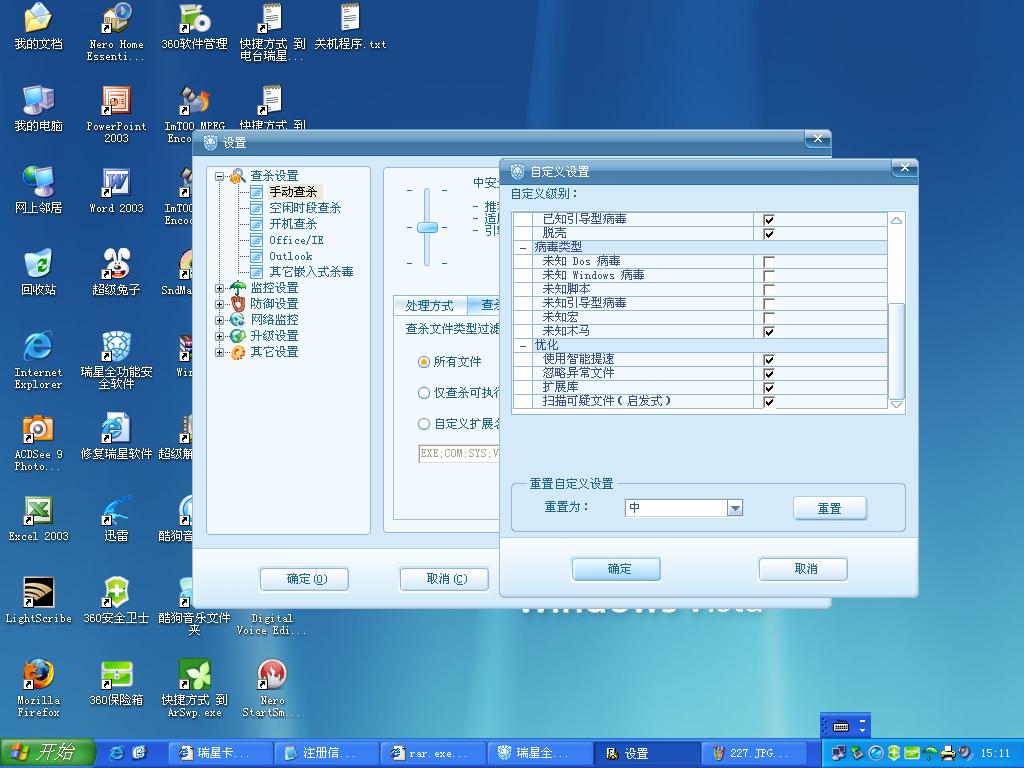Open the 360安全卫士 desktop icon
1024x768 pixels.
[116, 593]
